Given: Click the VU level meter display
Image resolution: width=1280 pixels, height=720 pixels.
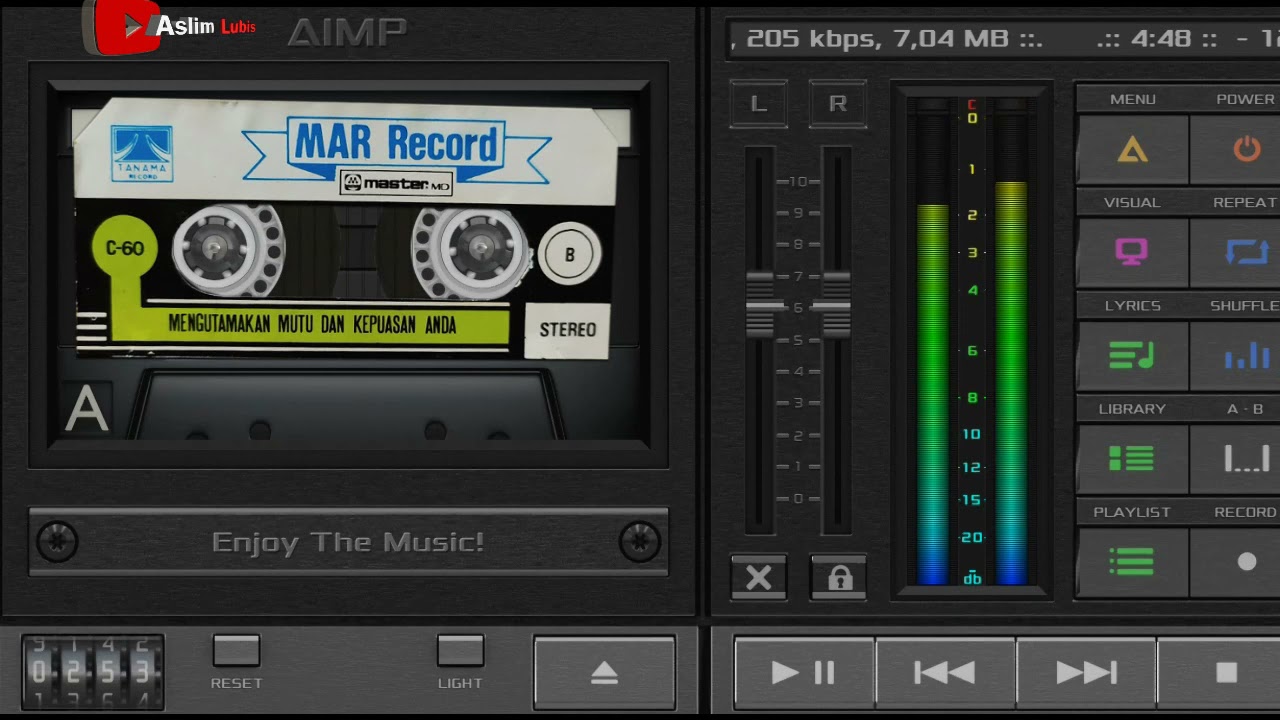Looking at the screenshot, I should 971,340.
